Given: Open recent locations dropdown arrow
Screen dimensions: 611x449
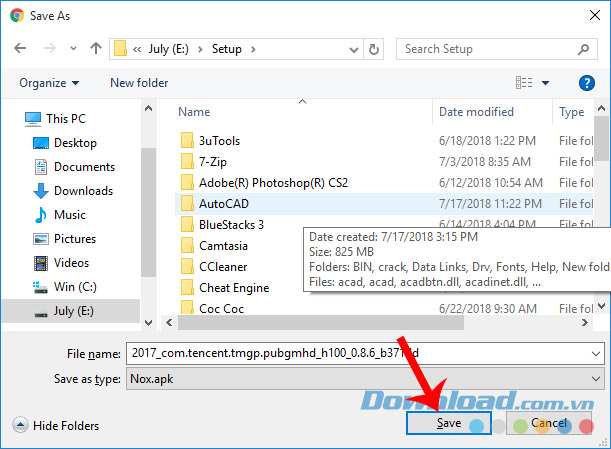Looking at the screenshot, I should click(73, 49).
